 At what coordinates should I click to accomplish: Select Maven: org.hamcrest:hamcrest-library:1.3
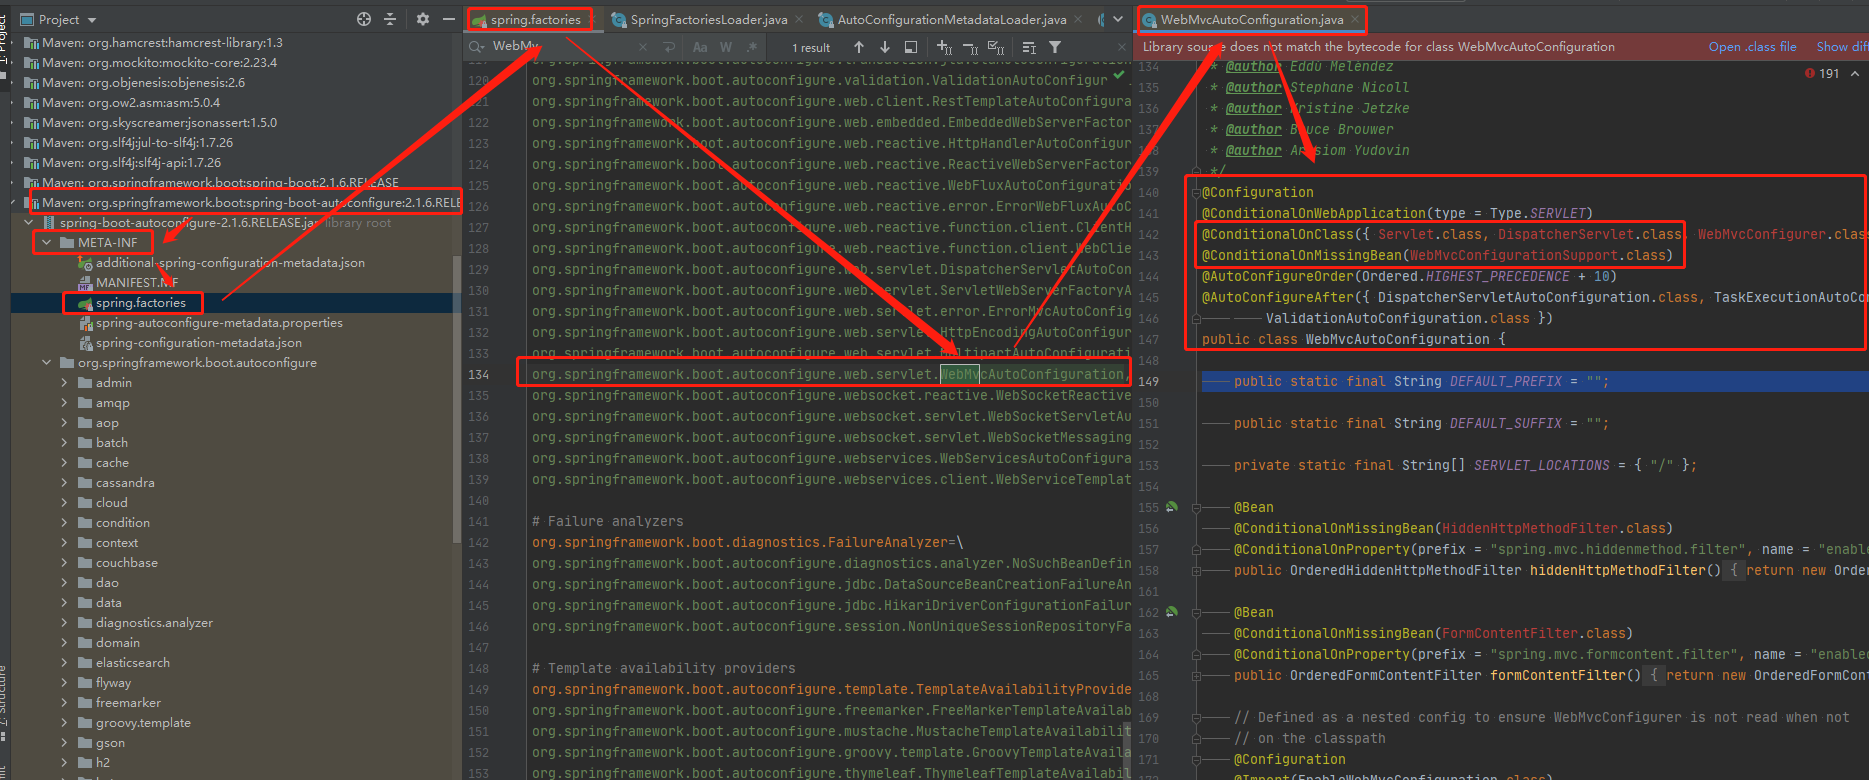[x=162, y=43]
